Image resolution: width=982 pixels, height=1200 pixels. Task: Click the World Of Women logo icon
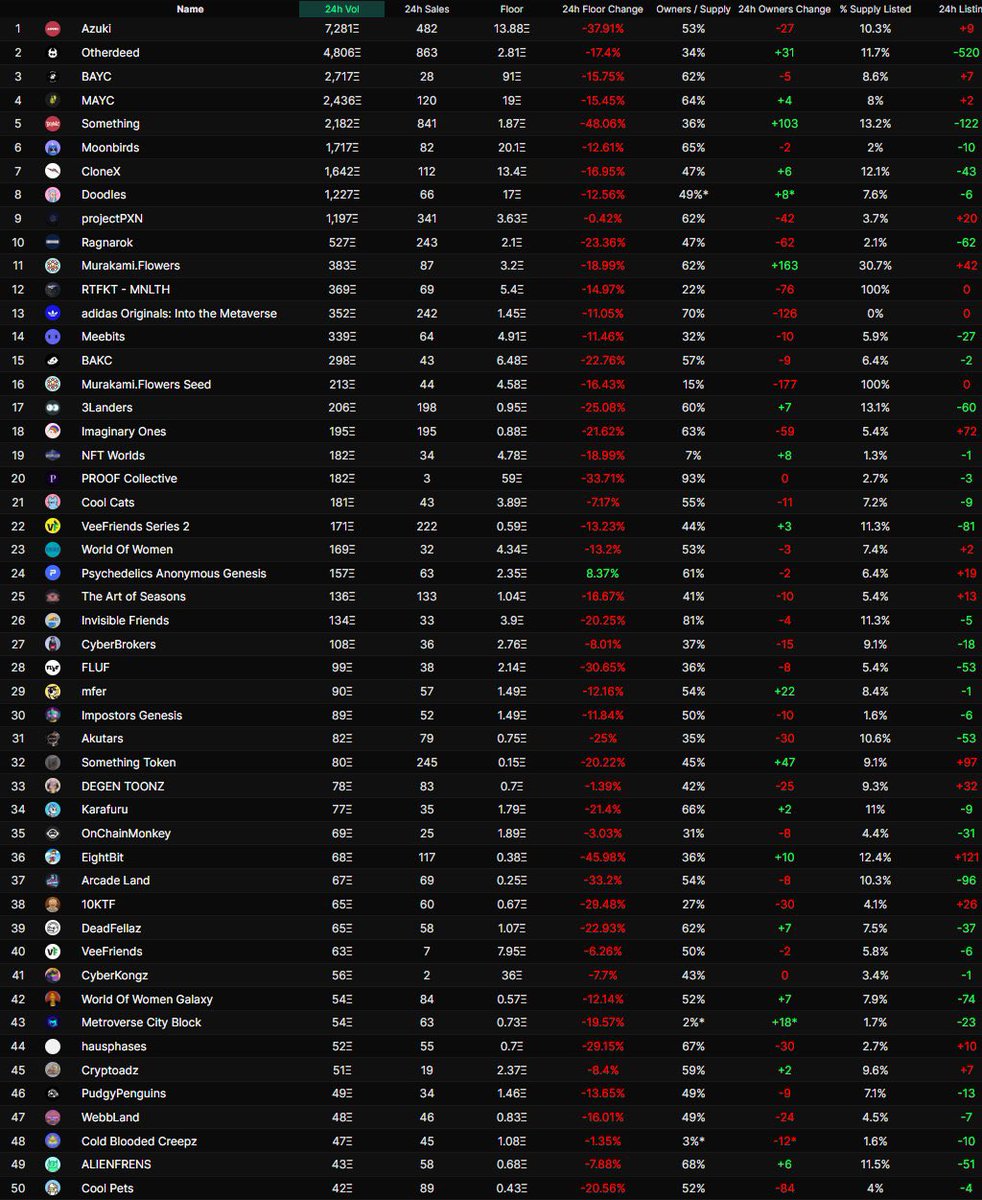[x=53, y=550]
